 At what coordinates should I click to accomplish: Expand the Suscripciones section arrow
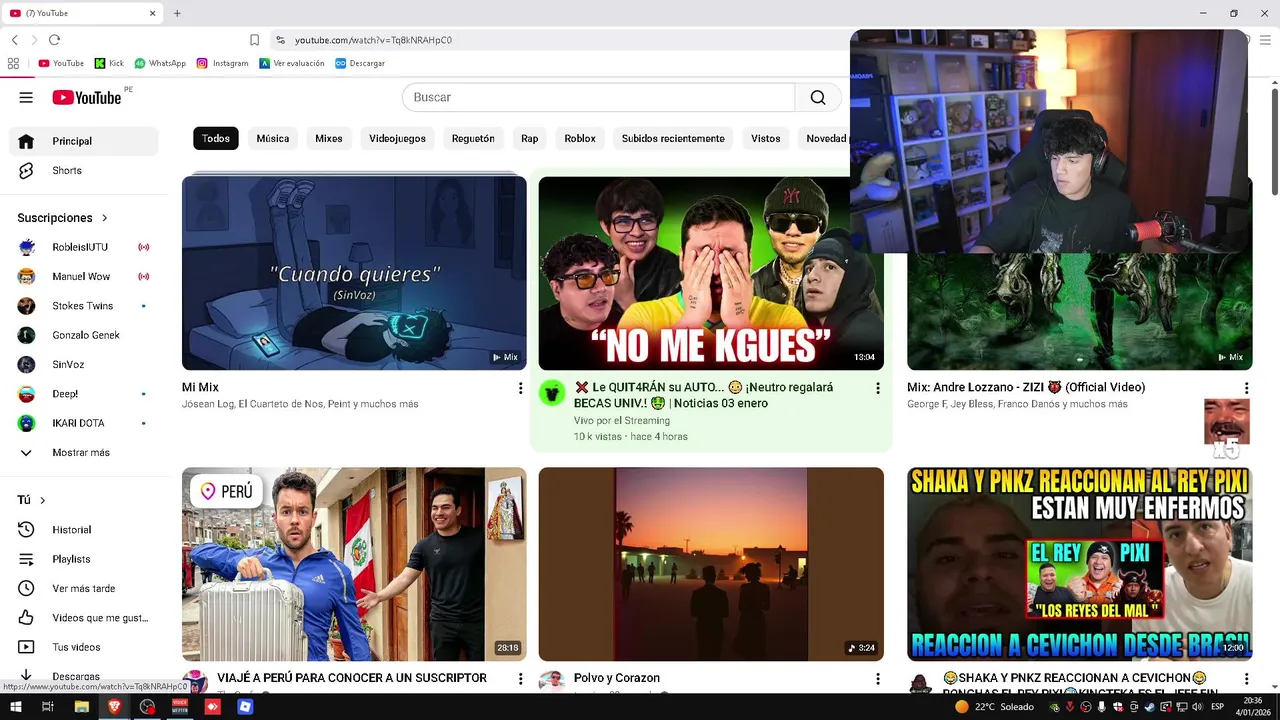point(104,218)
